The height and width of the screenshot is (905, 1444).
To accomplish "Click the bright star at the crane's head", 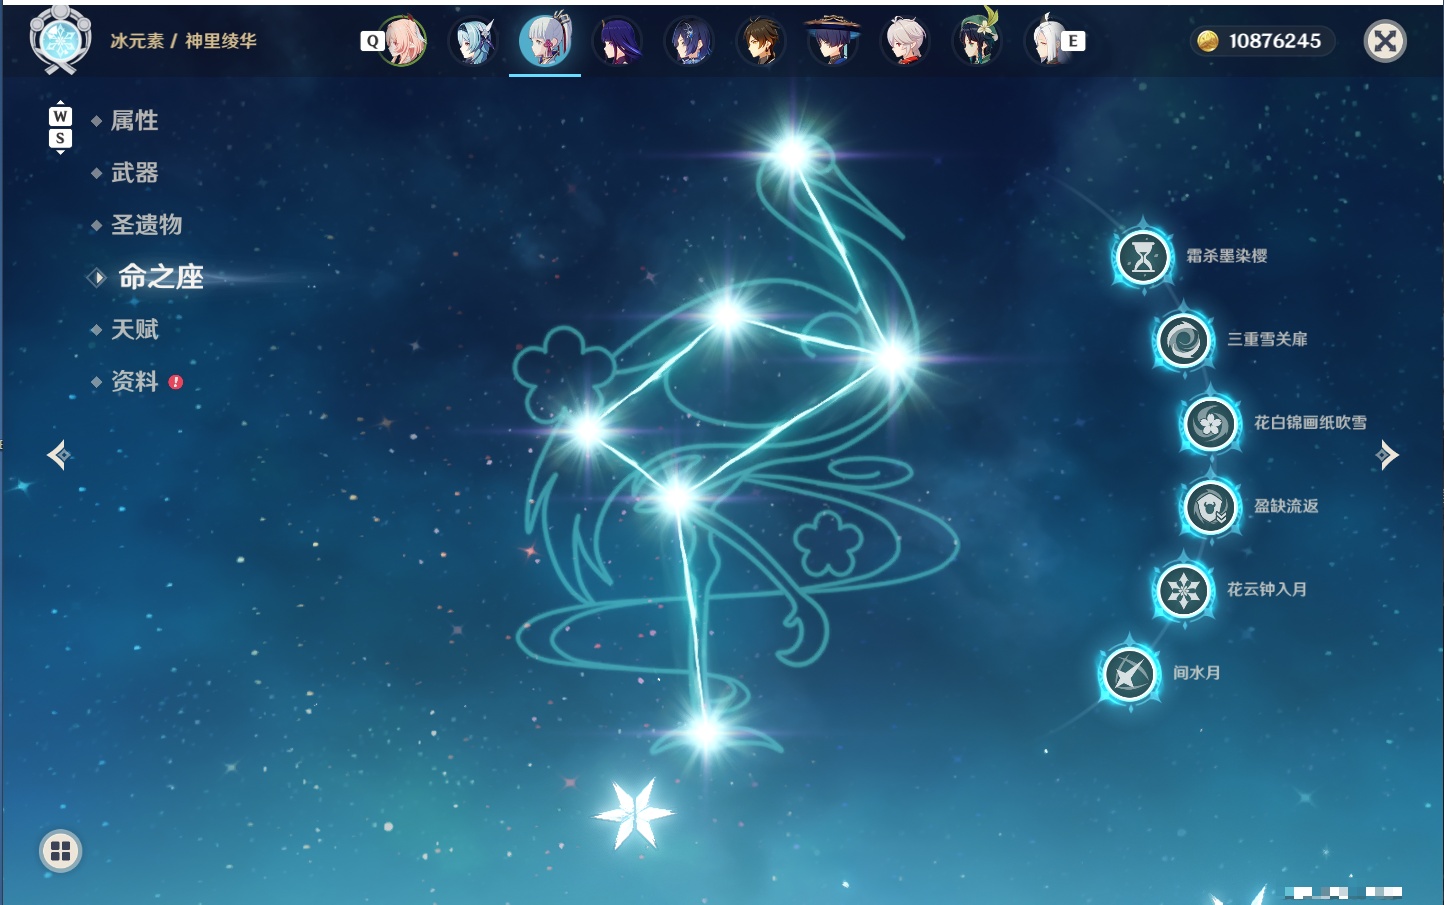I will pos(792,154).
